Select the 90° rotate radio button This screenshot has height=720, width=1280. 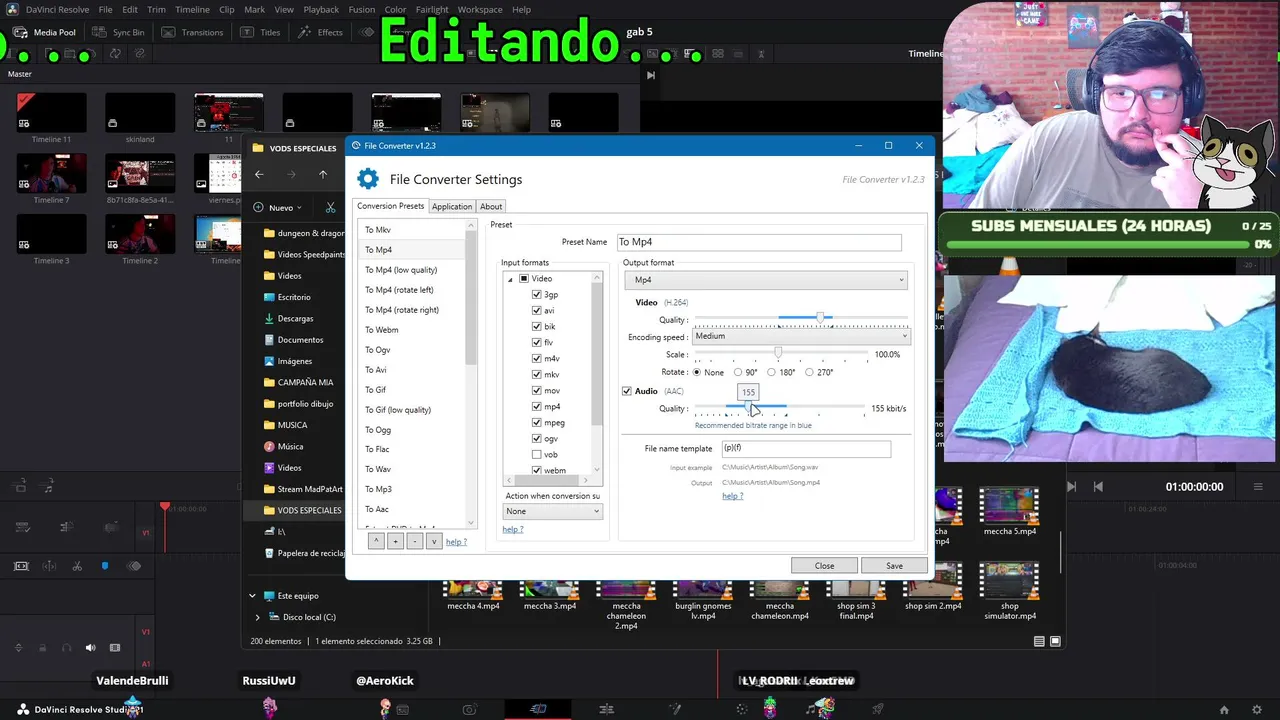pyautogui.click(x=739, y=372)
